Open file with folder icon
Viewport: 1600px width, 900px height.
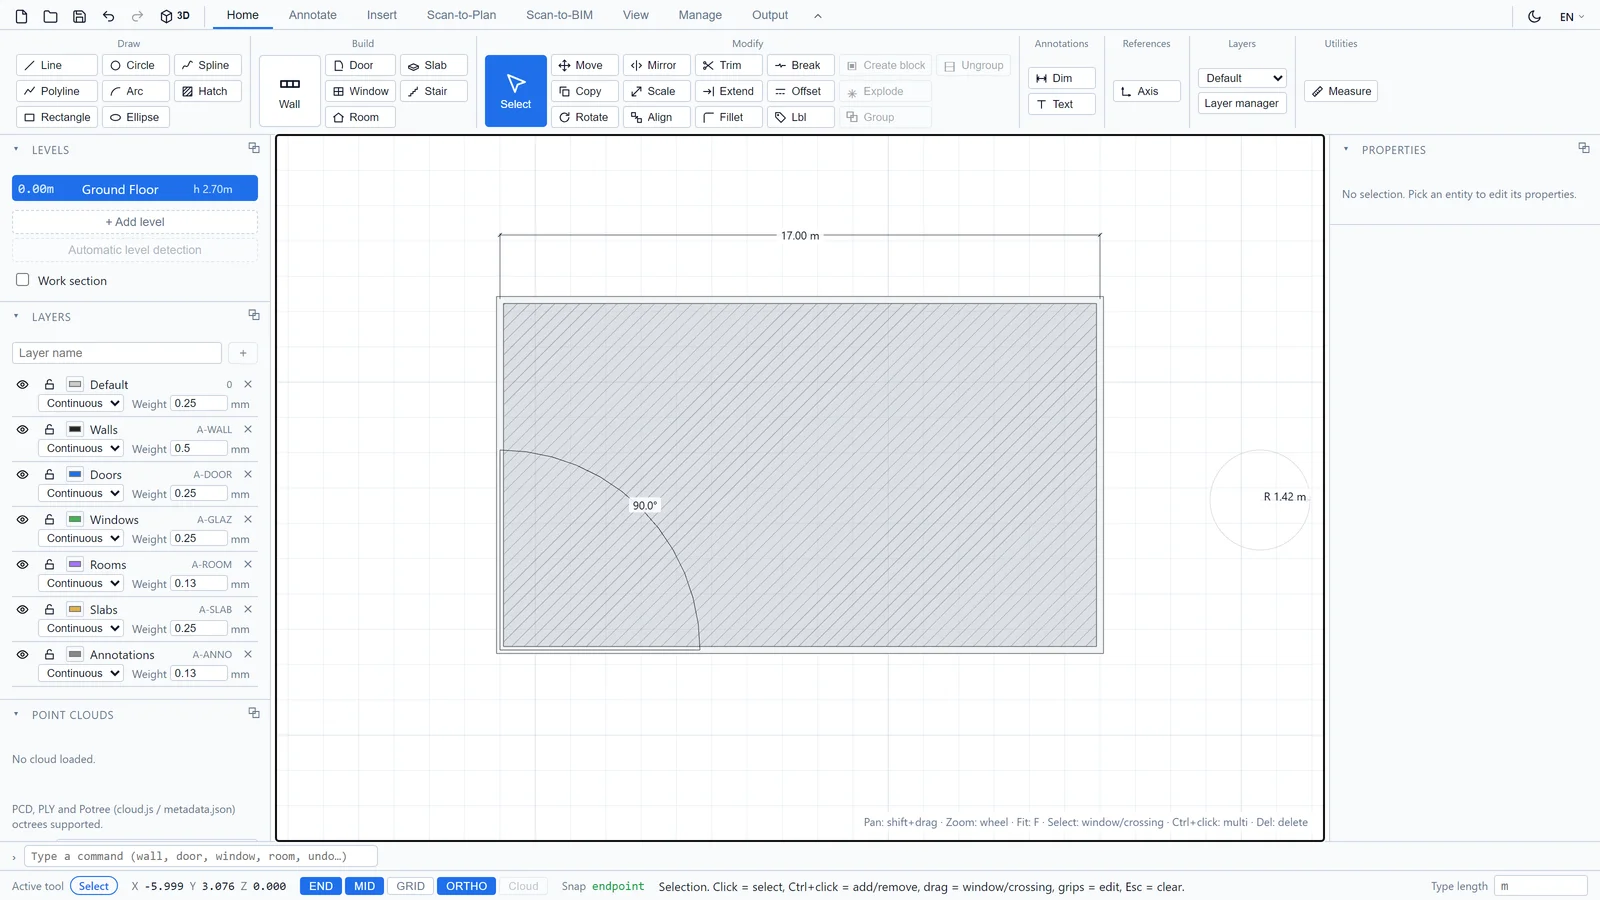click(x=50, y=16)
